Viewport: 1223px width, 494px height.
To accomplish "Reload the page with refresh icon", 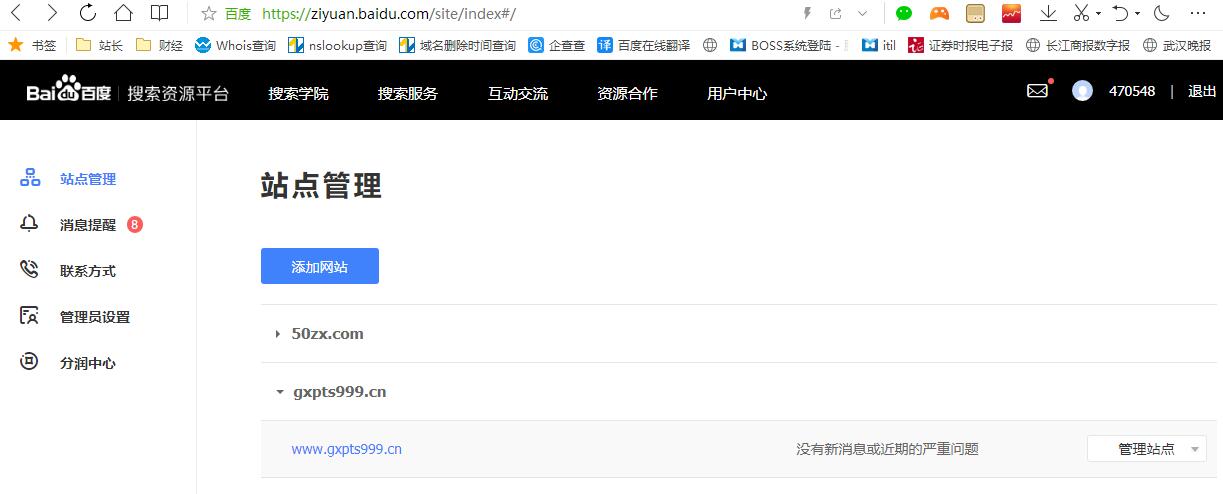I will [87, 13].
